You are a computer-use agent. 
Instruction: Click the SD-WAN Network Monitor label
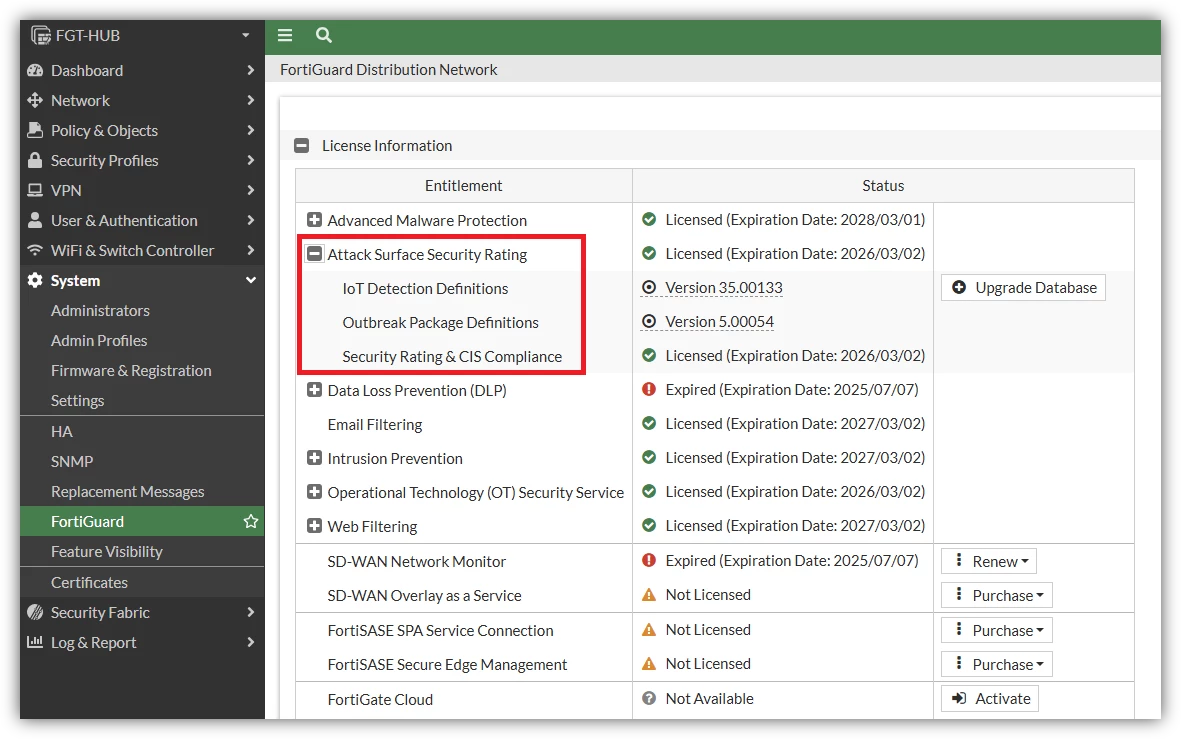417,561
